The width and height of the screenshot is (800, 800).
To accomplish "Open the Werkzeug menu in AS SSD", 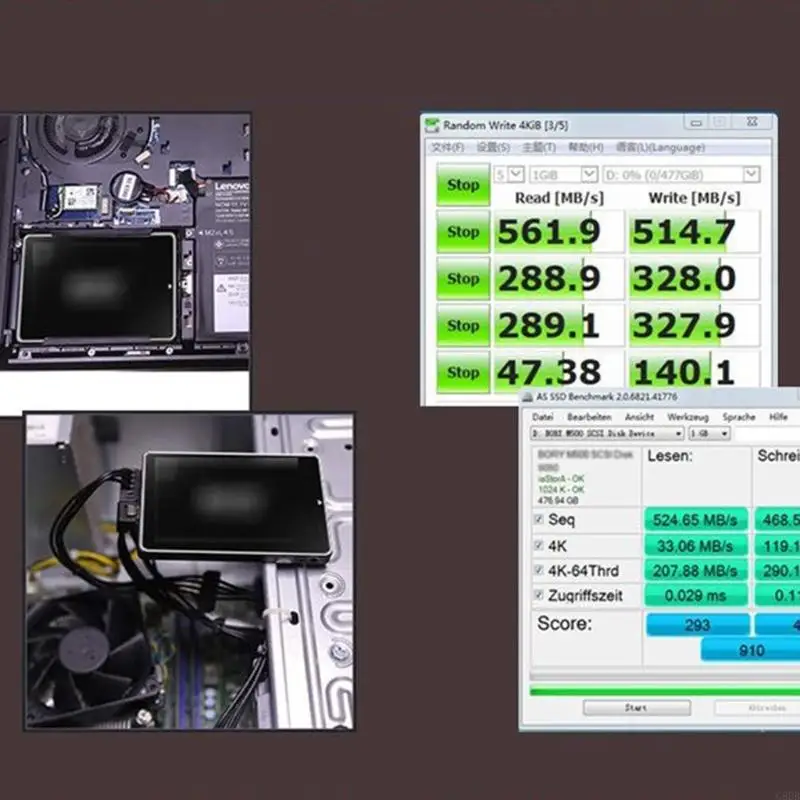I will pos(688,416).
